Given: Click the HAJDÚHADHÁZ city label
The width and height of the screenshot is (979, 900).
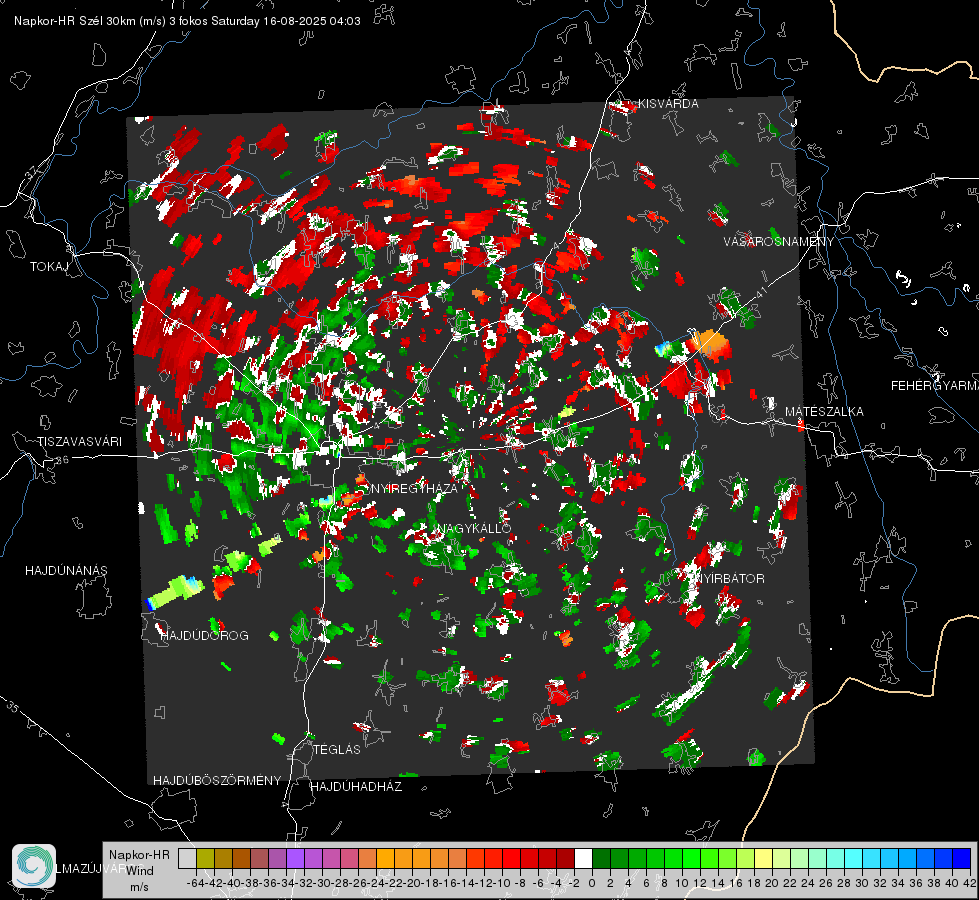Looking at the screenshot, I should tap(357, 787).
